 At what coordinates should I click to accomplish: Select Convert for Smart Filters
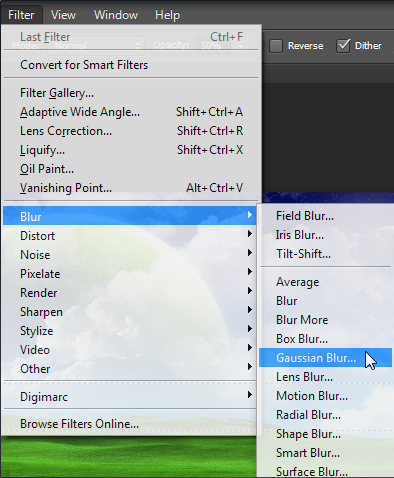131,65
